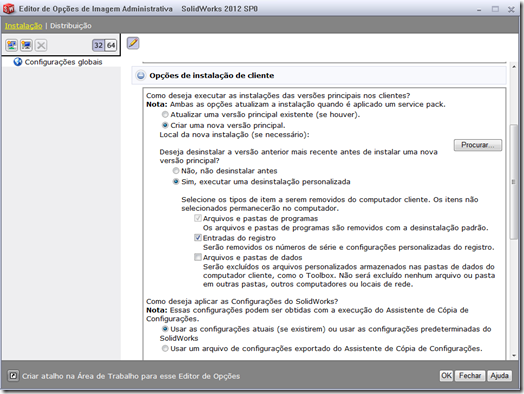
Task: Open the Instalação tab
Action: pos(23,26)
